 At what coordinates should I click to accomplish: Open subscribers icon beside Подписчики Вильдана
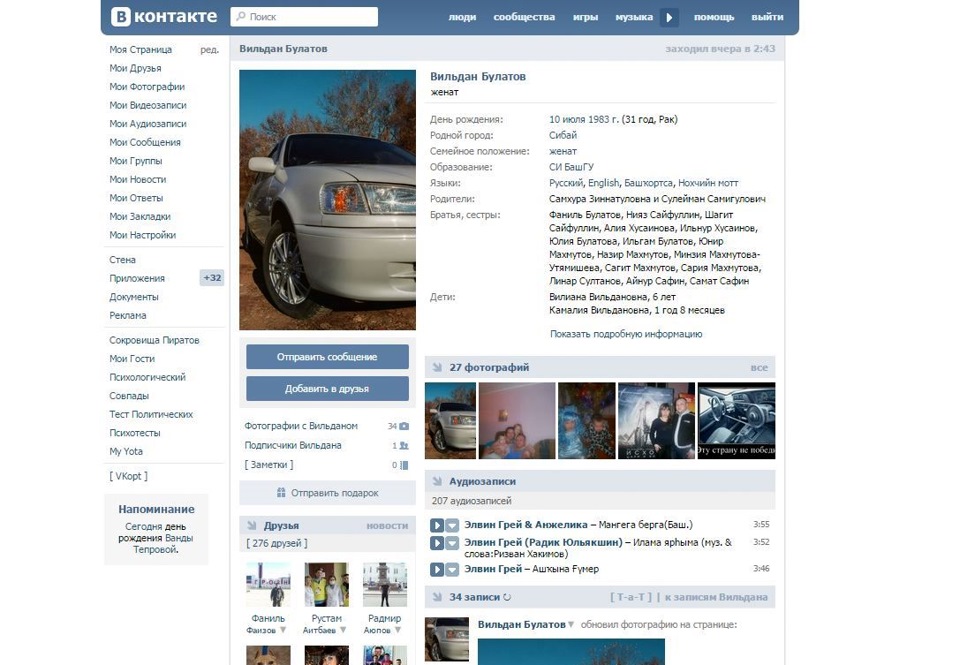[404, 445]
